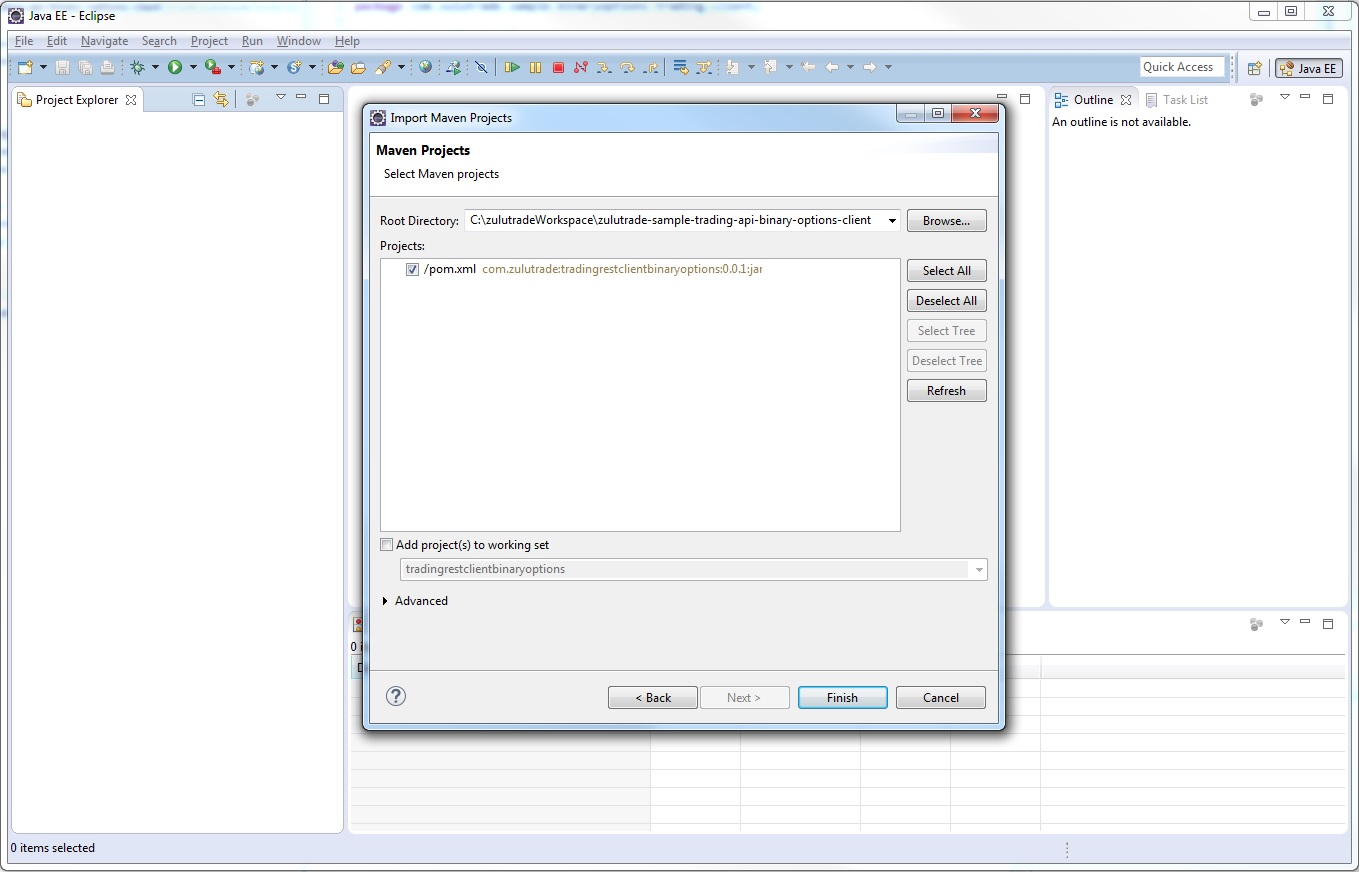
Task: Click Collapse All in Project Explorer
Action: pos(199,100)
